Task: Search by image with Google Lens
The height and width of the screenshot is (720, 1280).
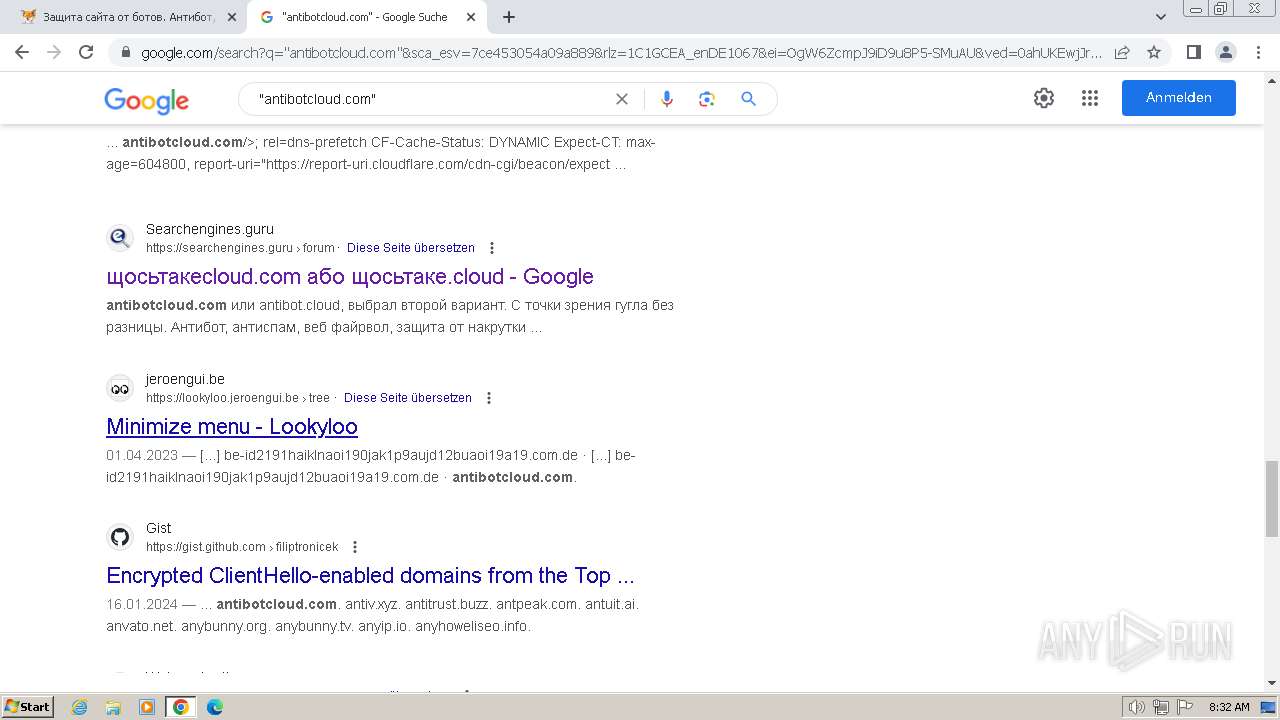Action: tap(707, 99)
